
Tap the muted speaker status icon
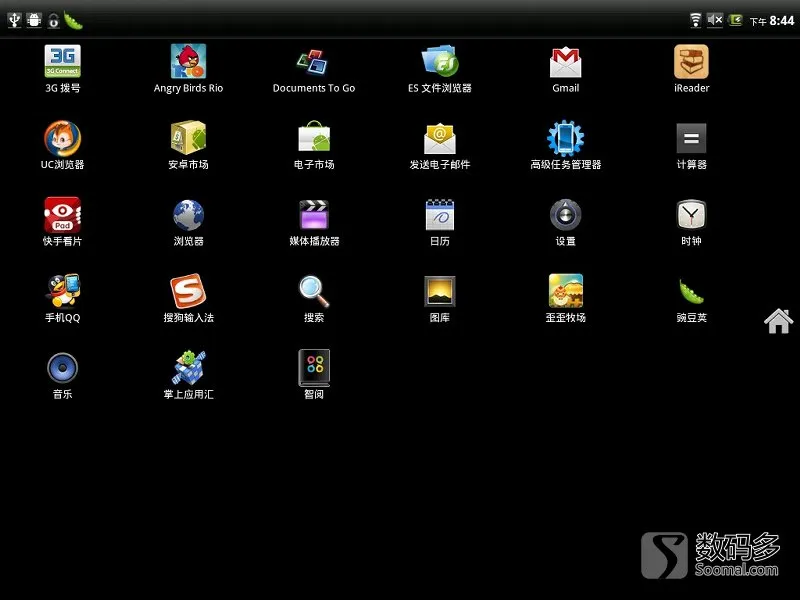(715, 20)
